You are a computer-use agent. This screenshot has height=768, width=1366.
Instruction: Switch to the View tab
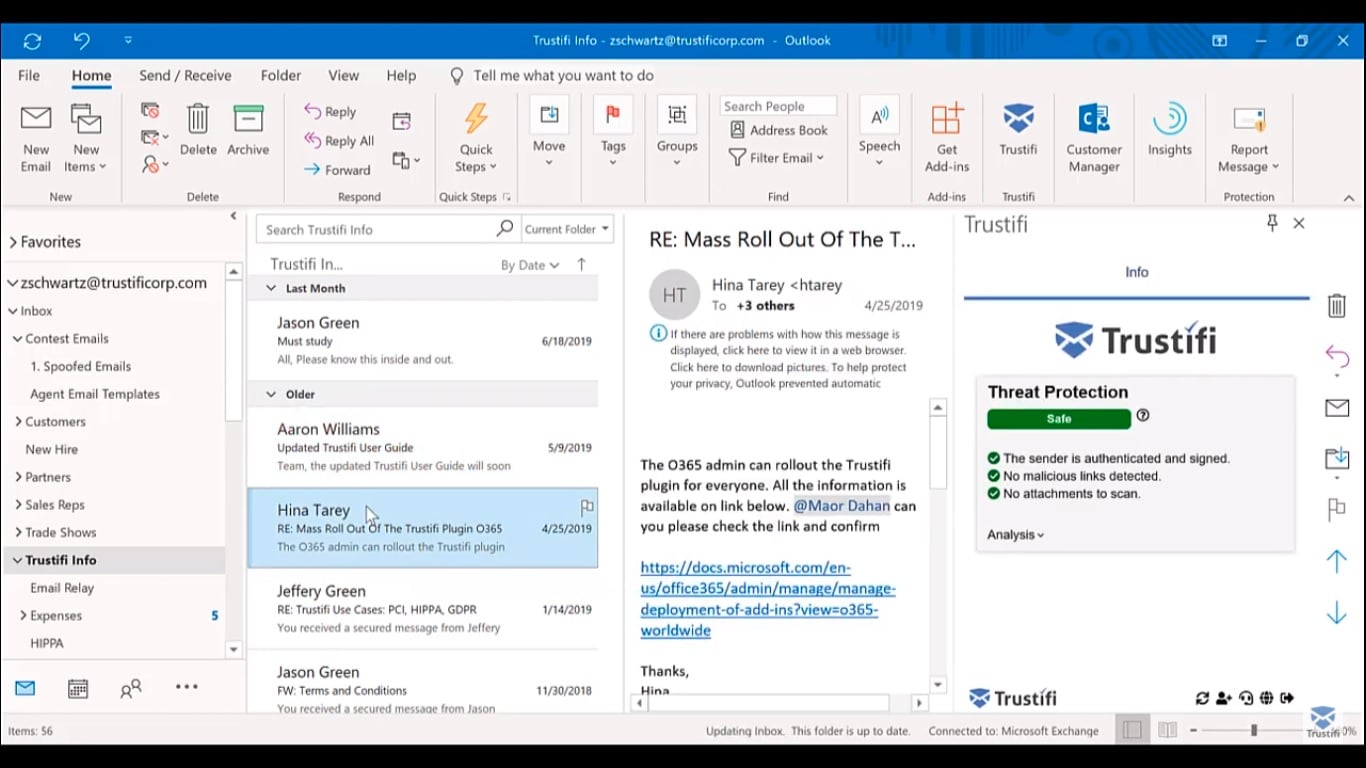click(x=343, y=76)
